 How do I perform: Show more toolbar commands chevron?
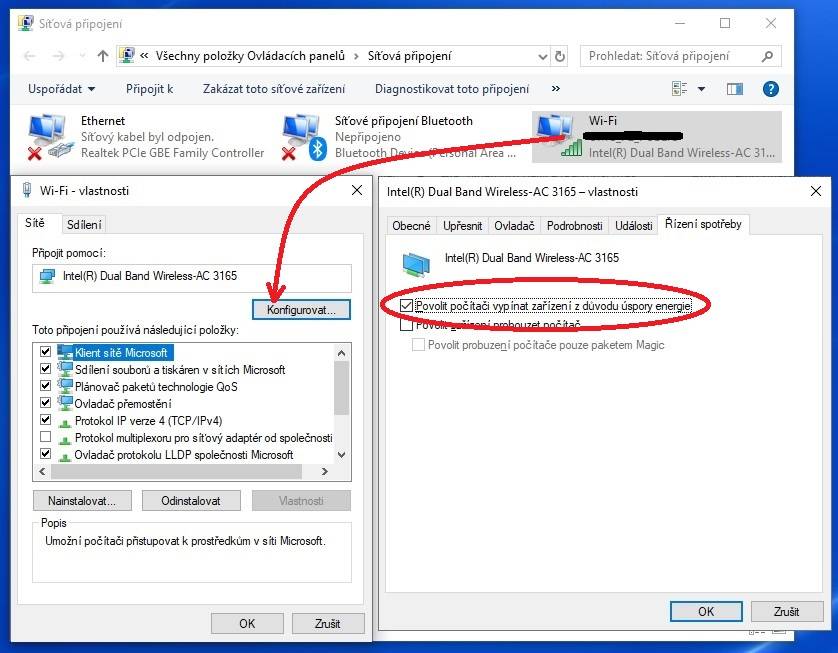tap(556, 89)
